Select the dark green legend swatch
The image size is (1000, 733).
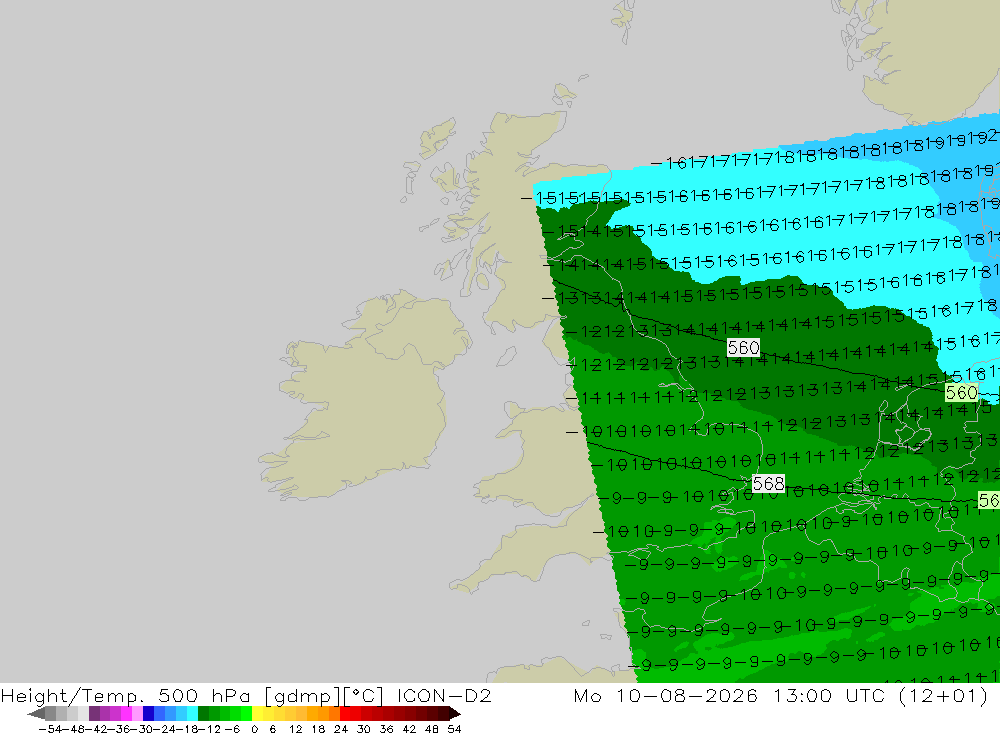203,714
